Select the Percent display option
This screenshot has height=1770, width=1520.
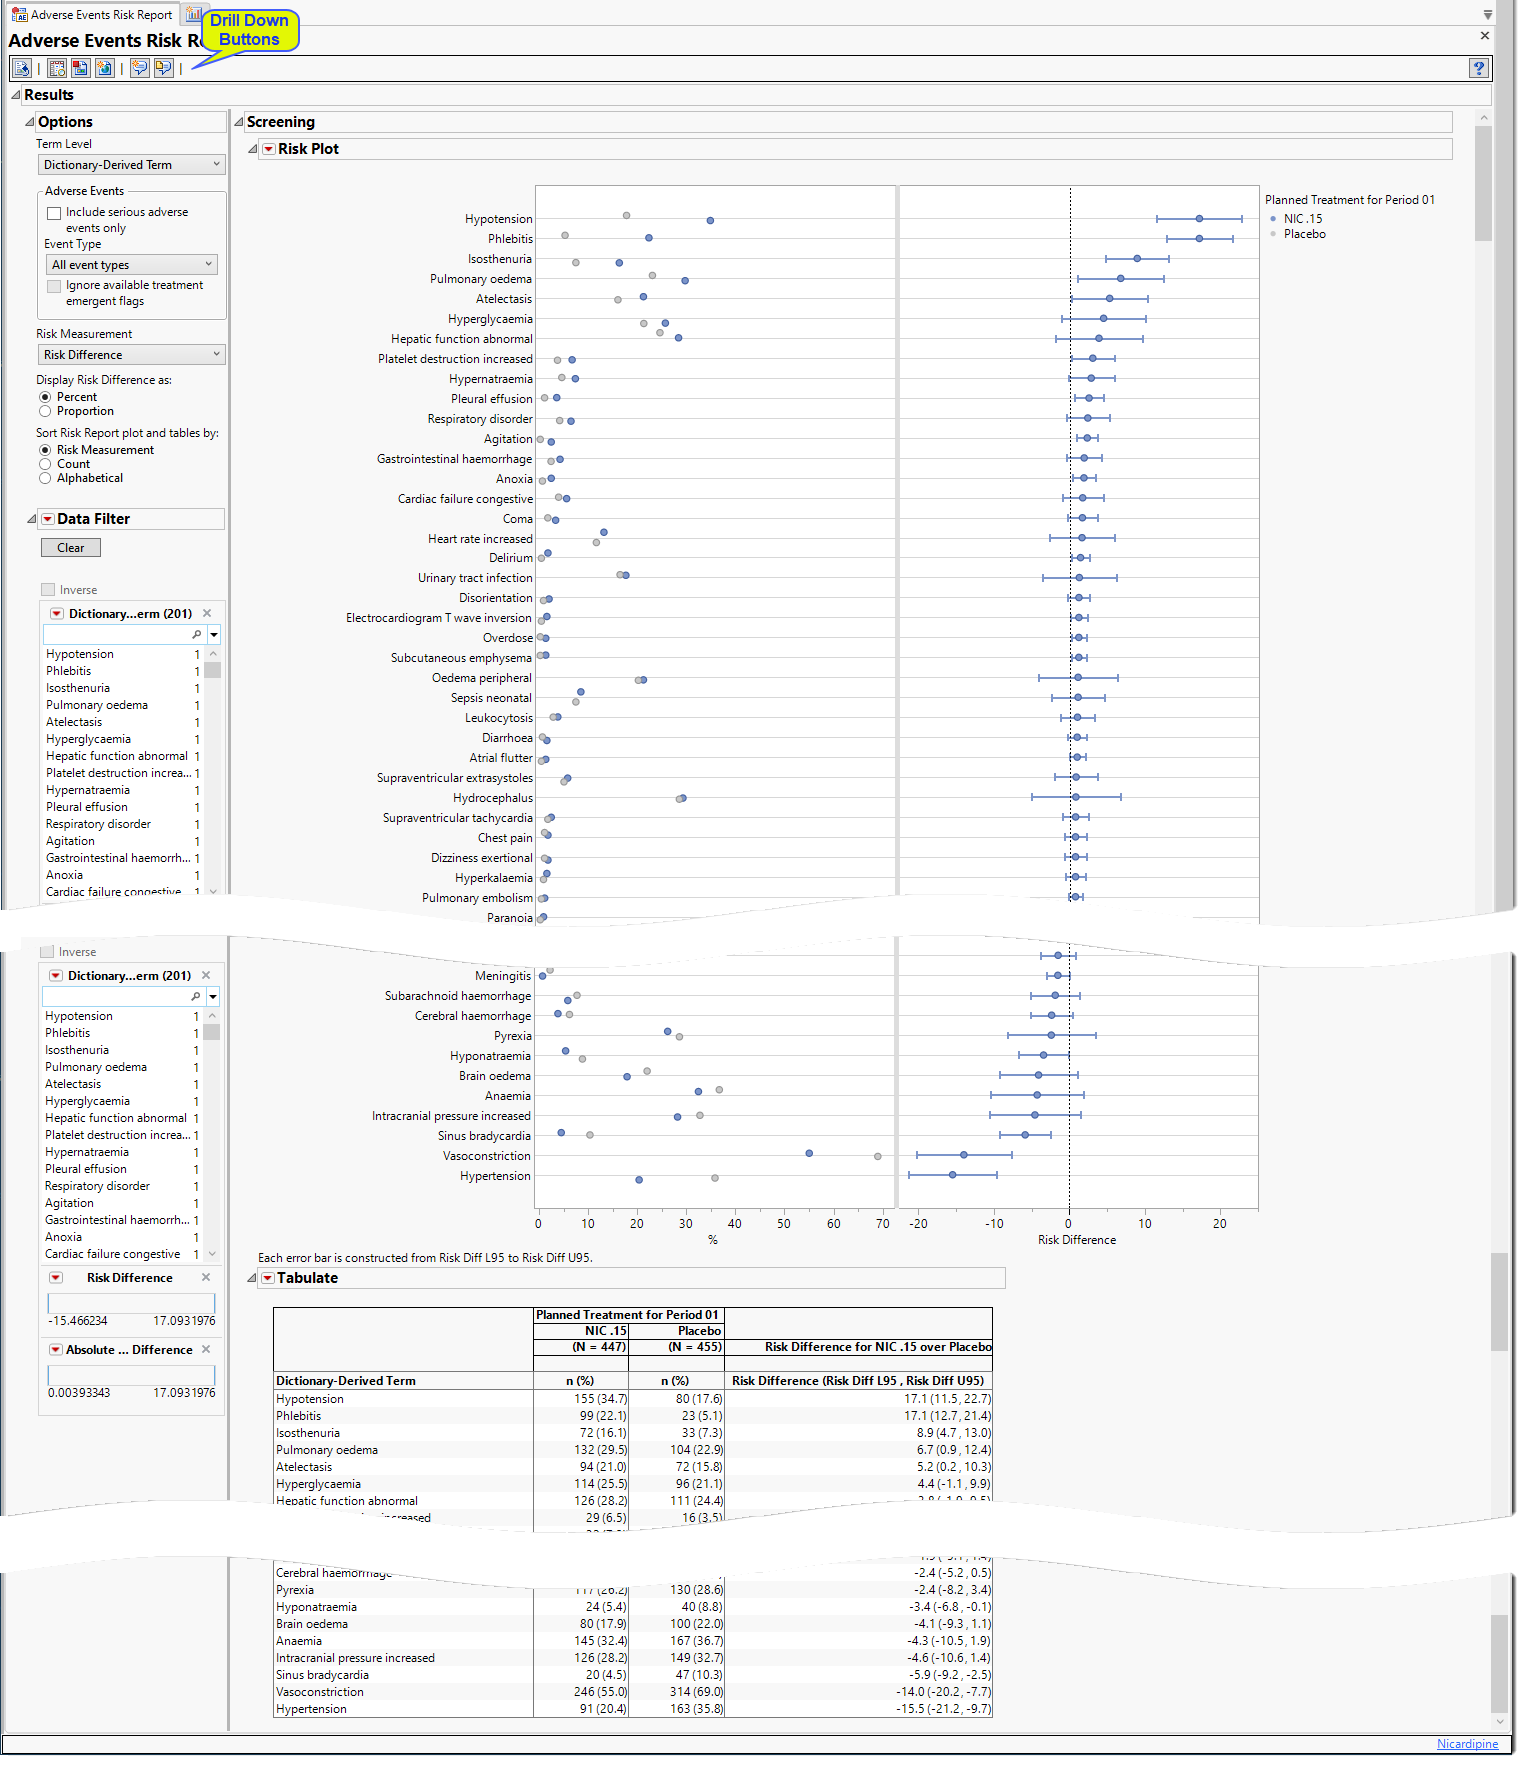(45, 397)
